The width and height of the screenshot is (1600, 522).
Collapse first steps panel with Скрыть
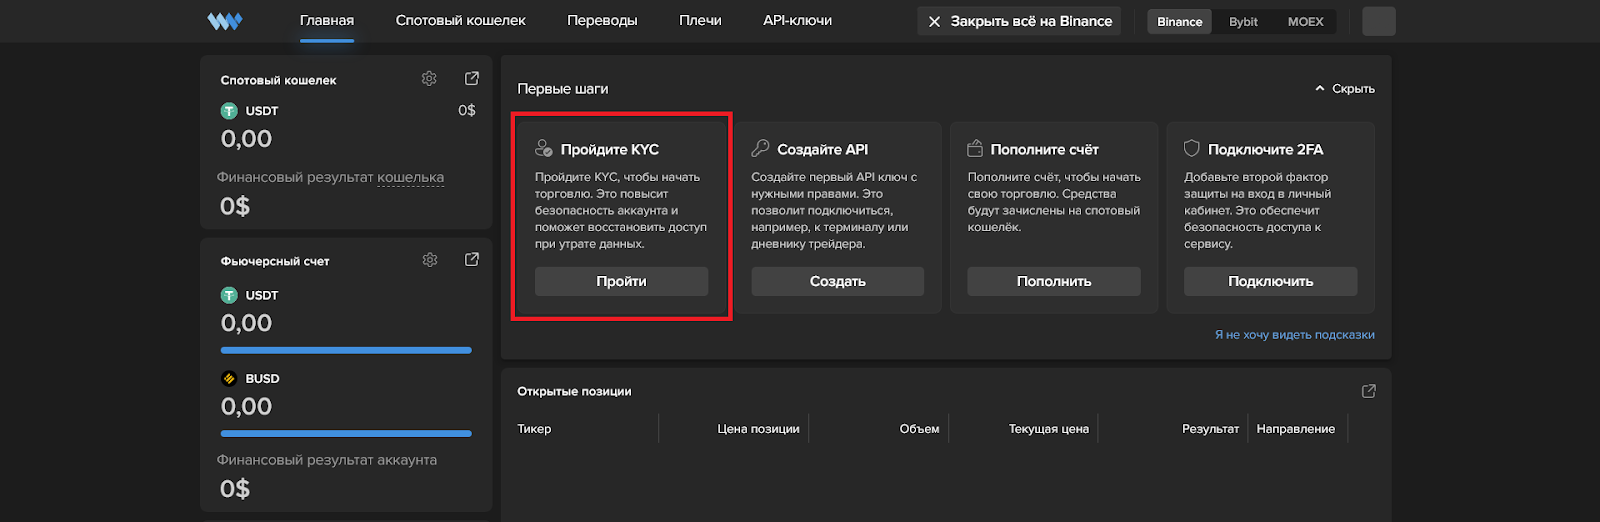pos(1345,89)
